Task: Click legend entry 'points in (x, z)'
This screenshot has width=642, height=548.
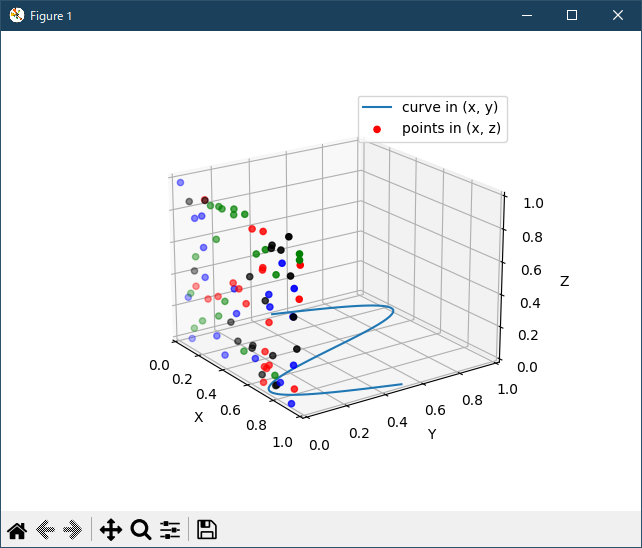Action: pyautogui.click(x=451, y=129)
